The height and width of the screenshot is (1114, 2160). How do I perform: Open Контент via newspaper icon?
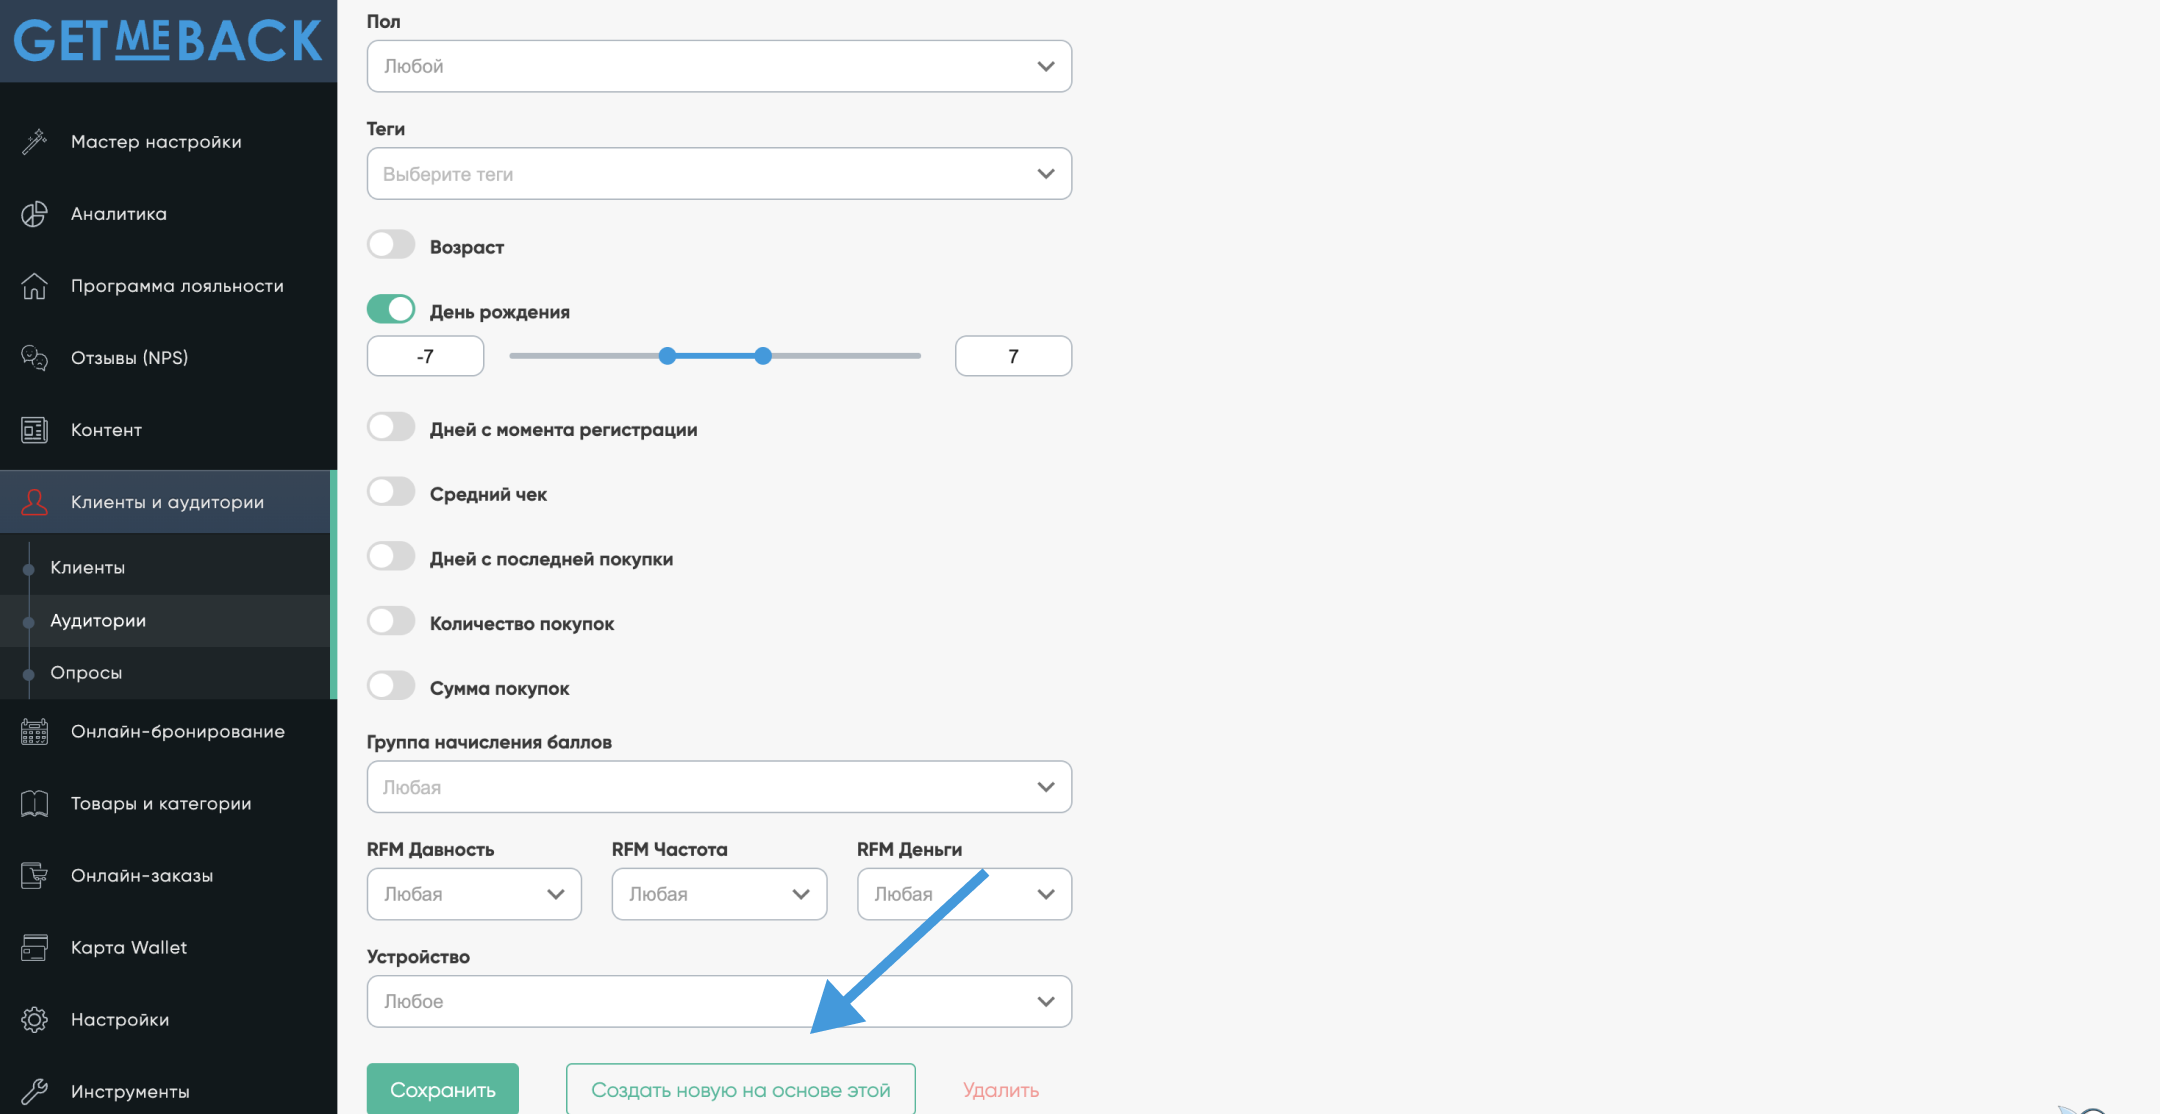tap(34, 430)
